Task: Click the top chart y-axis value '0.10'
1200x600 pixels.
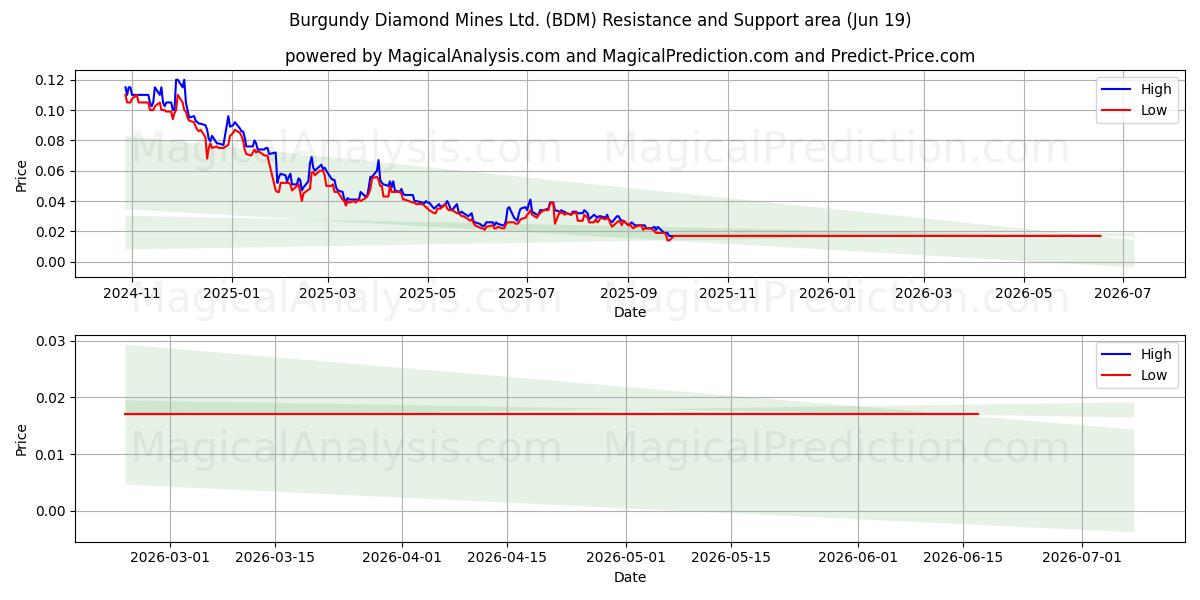Action: [51, 110]
